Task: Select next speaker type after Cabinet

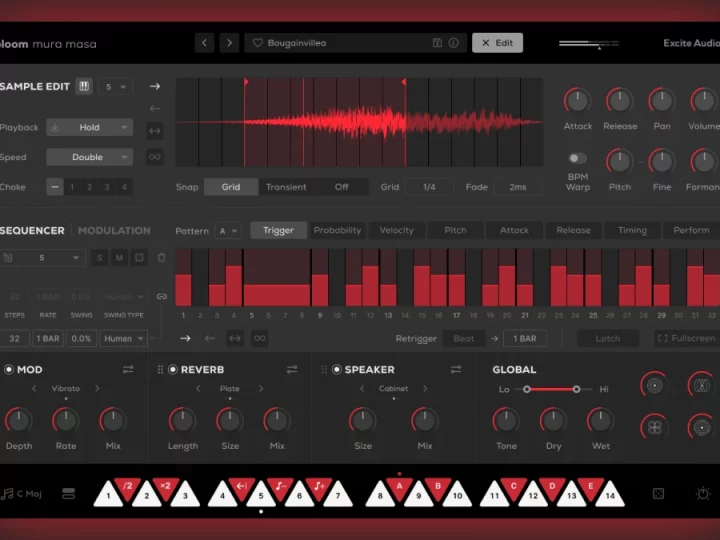Action: click(x=425, y=388)
